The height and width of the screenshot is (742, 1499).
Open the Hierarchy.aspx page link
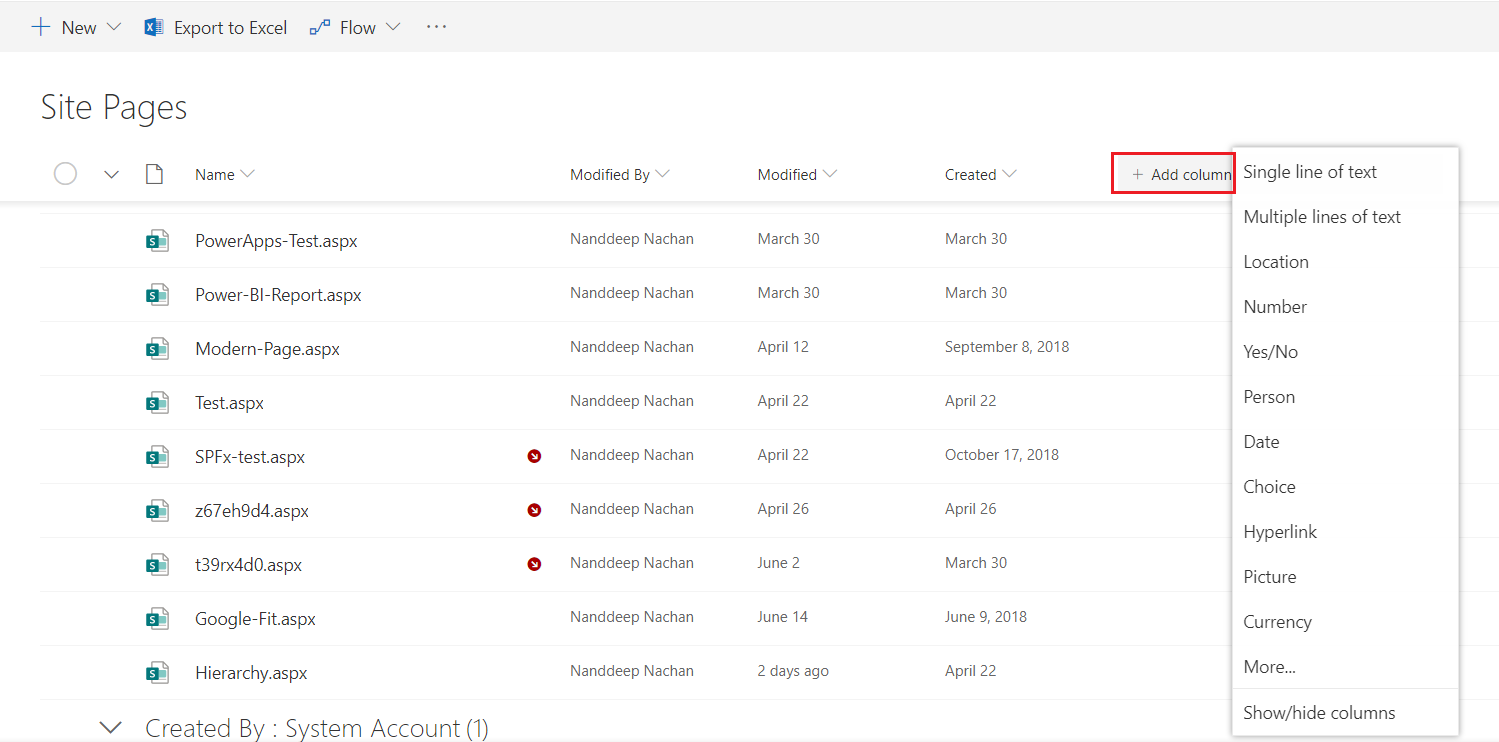pyautogui.click(x=251, y=673)
